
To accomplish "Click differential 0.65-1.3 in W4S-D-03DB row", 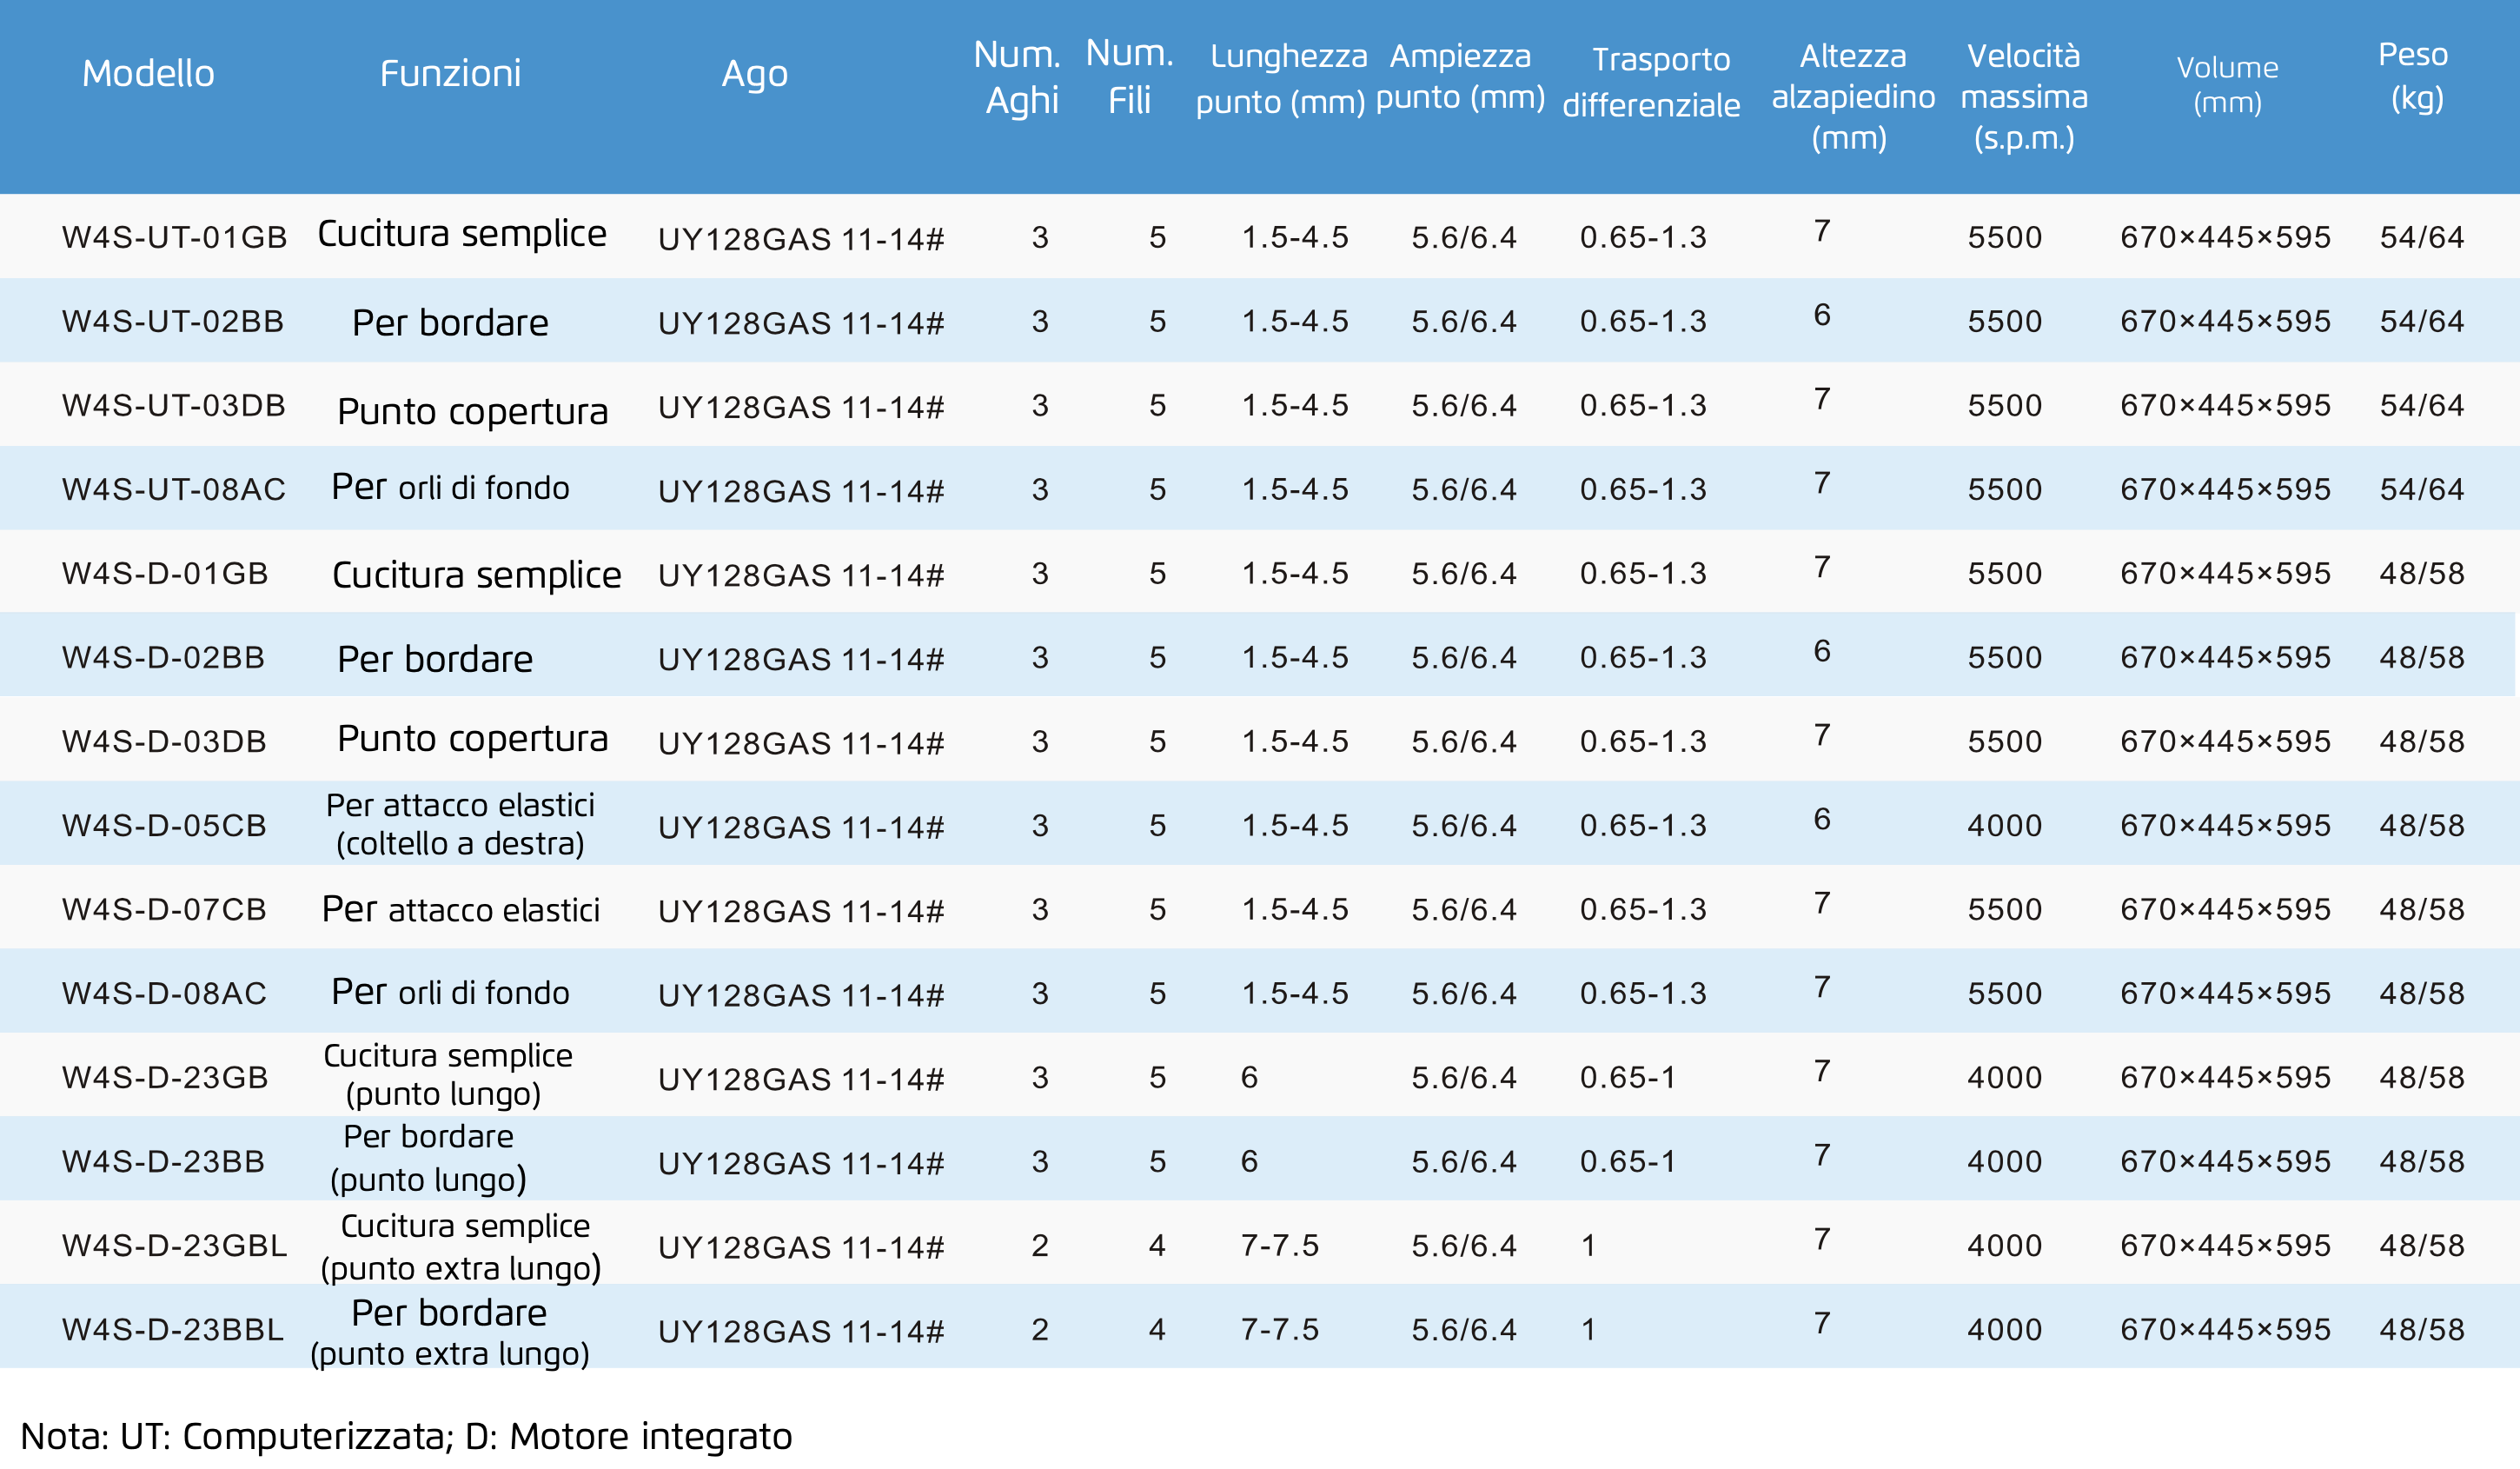I will tap(1643, 741).
